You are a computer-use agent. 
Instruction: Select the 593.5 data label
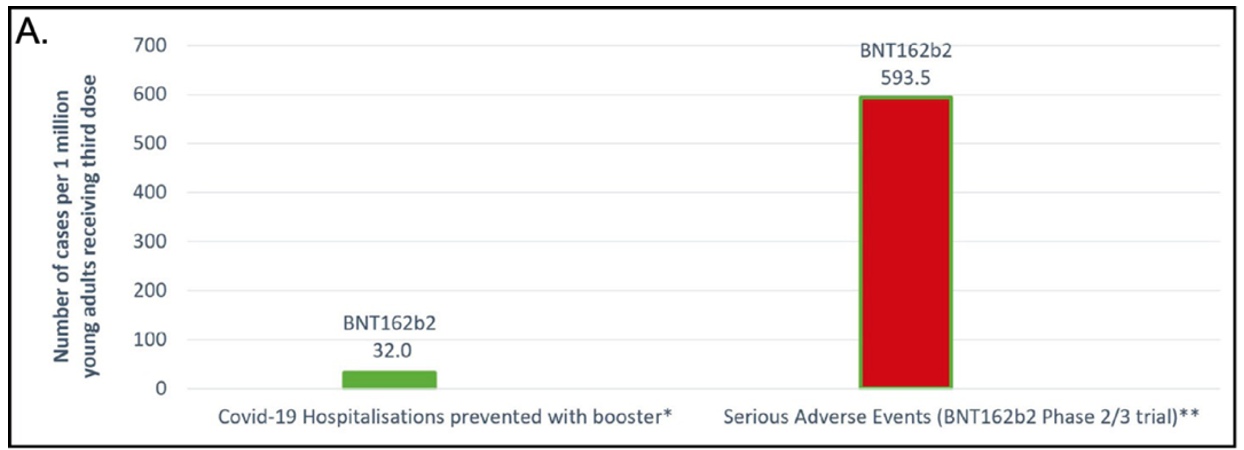point(906,76)
